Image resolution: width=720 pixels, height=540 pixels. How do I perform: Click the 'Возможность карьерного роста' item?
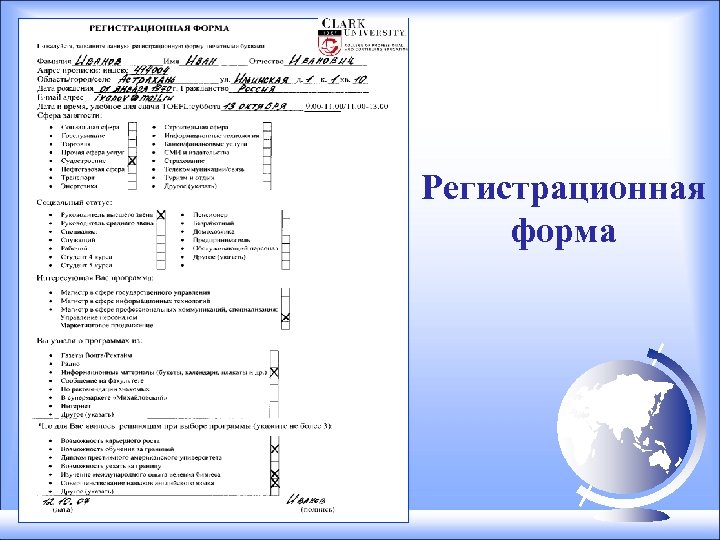tap(110, 441)
